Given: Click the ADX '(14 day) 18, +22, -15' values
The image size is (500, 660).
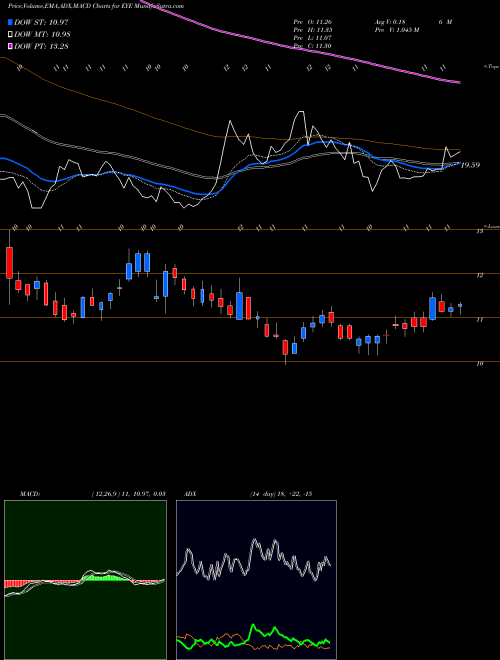Looking at the screenshot, I should (x=280, y=494).
